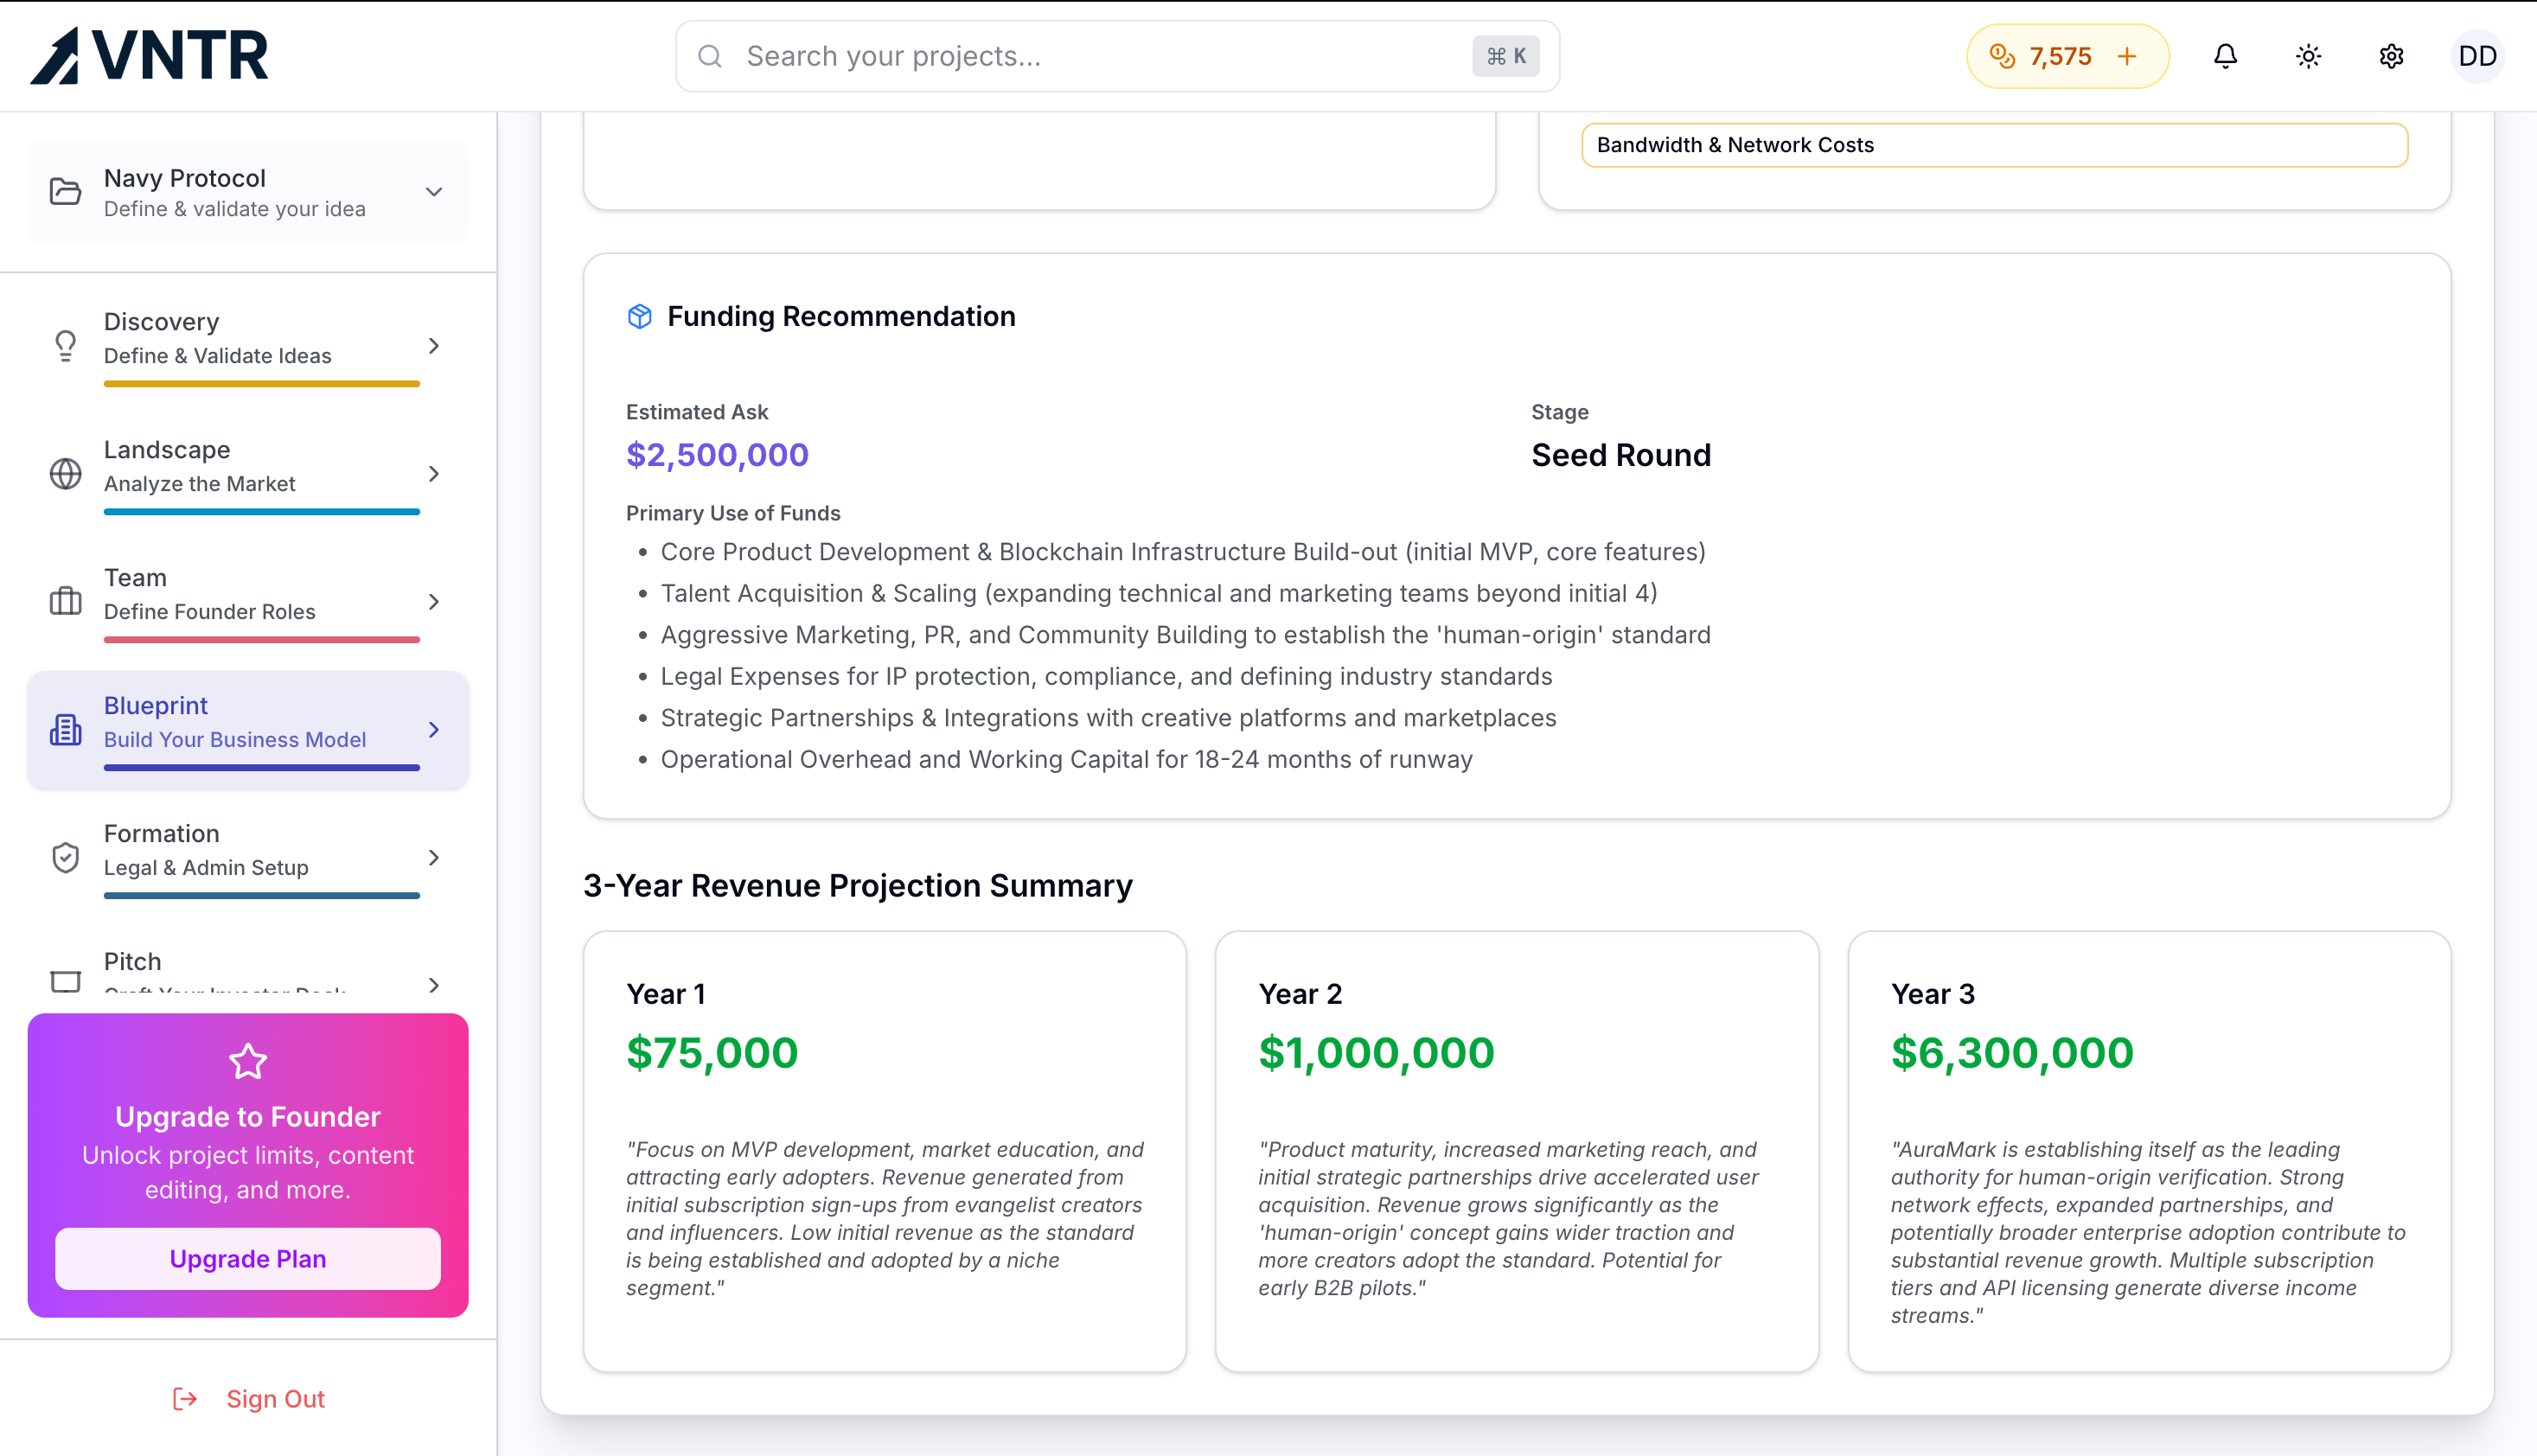Expand the Team section chevron
The width and height of the screenshot is (2537, 1456).
[434, 602]
